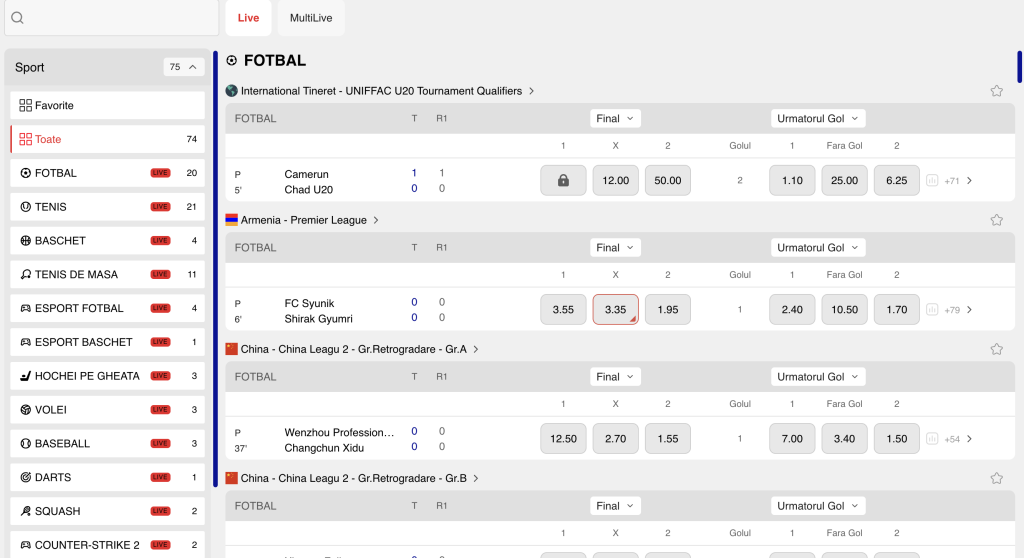Click the Toate grid icon
The height and width of the screenshot is (558, 1024).
pyautogui.click(x=25, y=139)
